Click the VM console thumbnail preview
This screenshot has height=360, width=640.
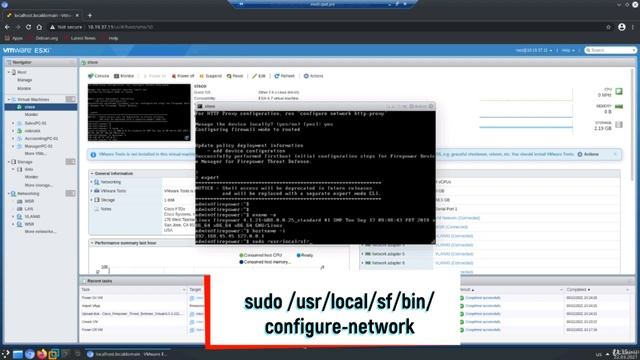pos(139,113)
